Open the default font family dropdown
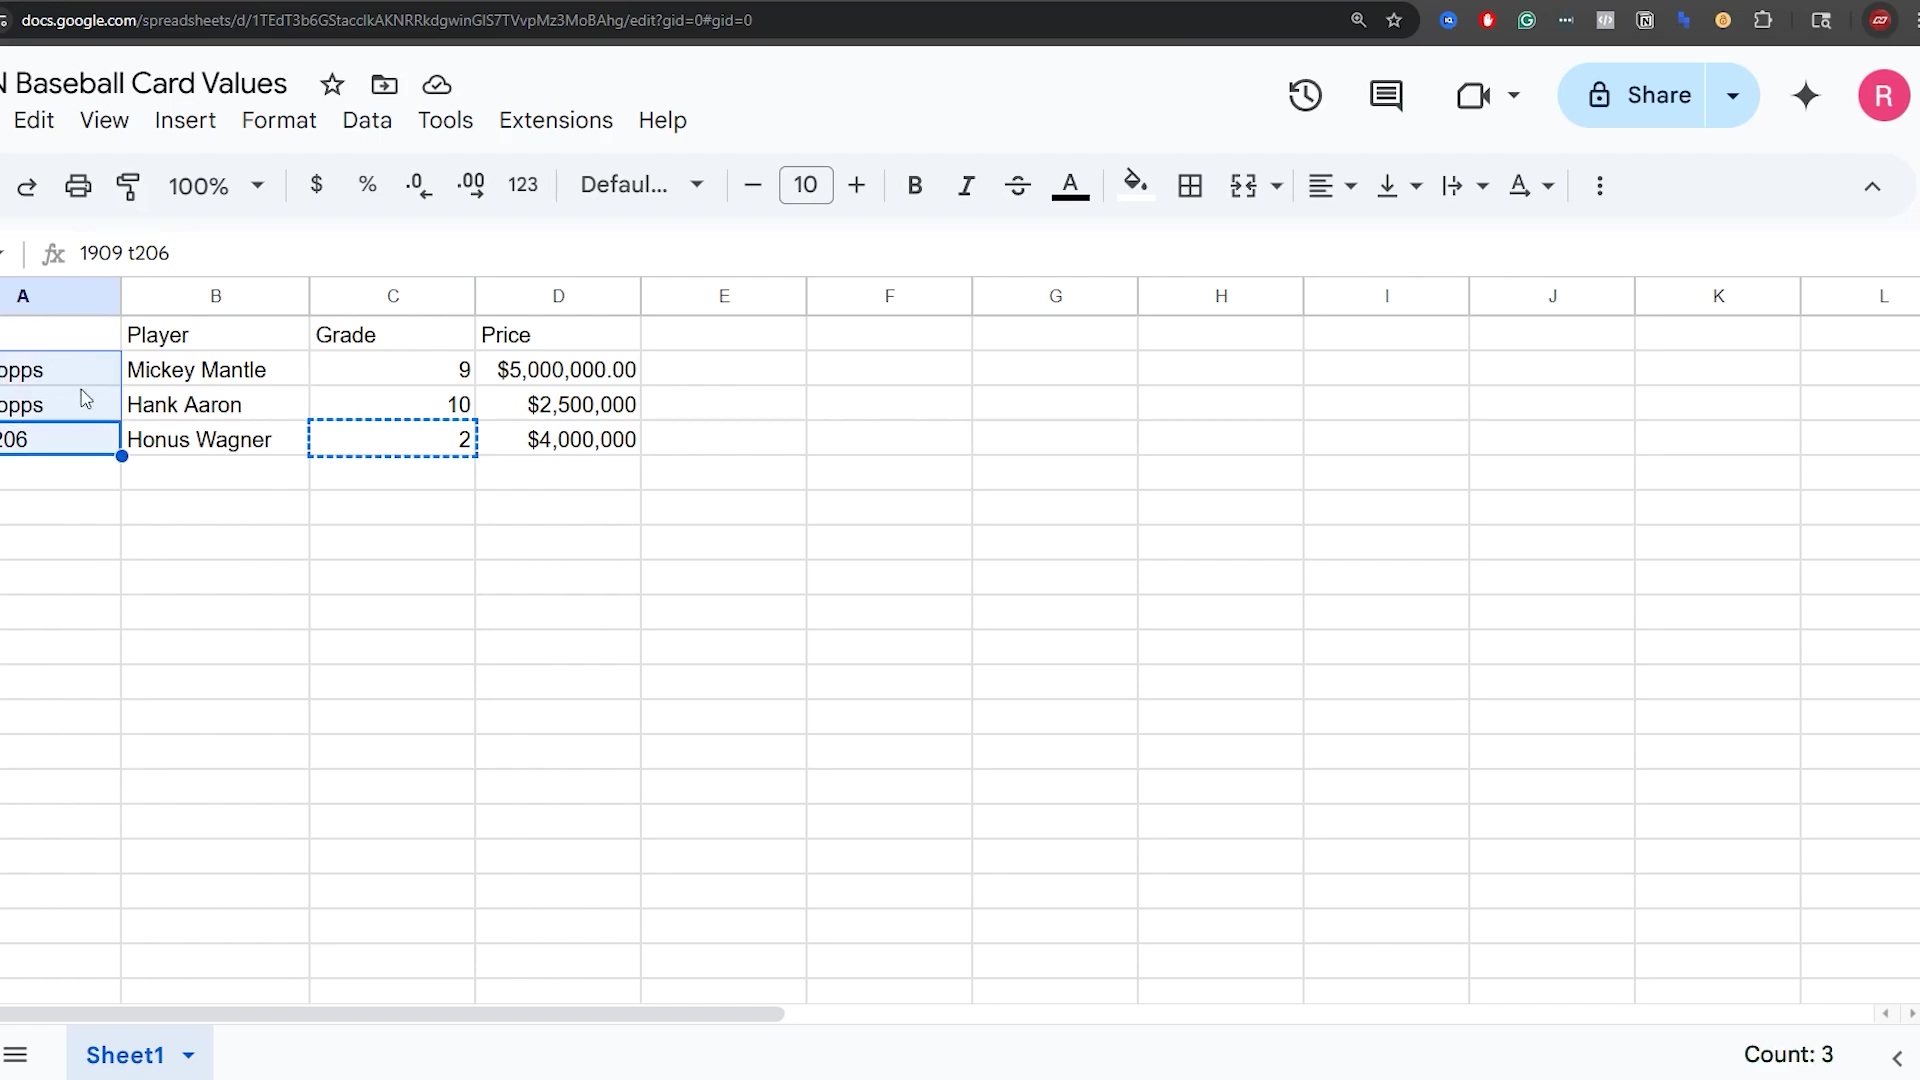The image size is (1920, 1080). [x=642, y=185]
